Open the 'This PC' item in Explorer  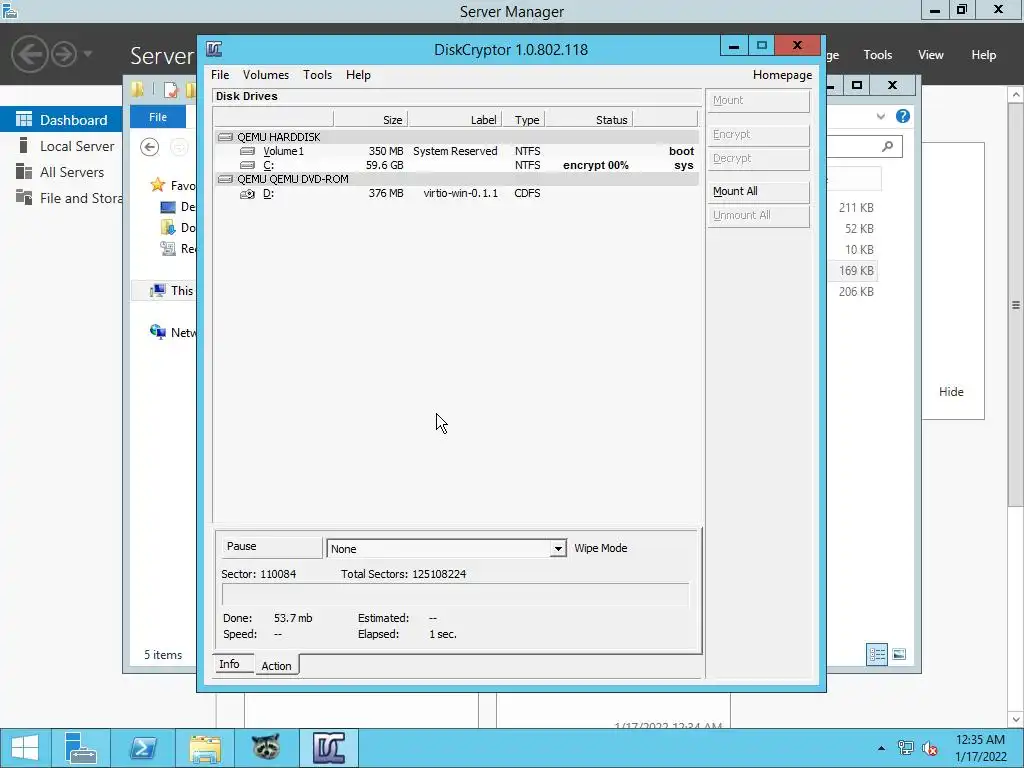coord(165,291)
